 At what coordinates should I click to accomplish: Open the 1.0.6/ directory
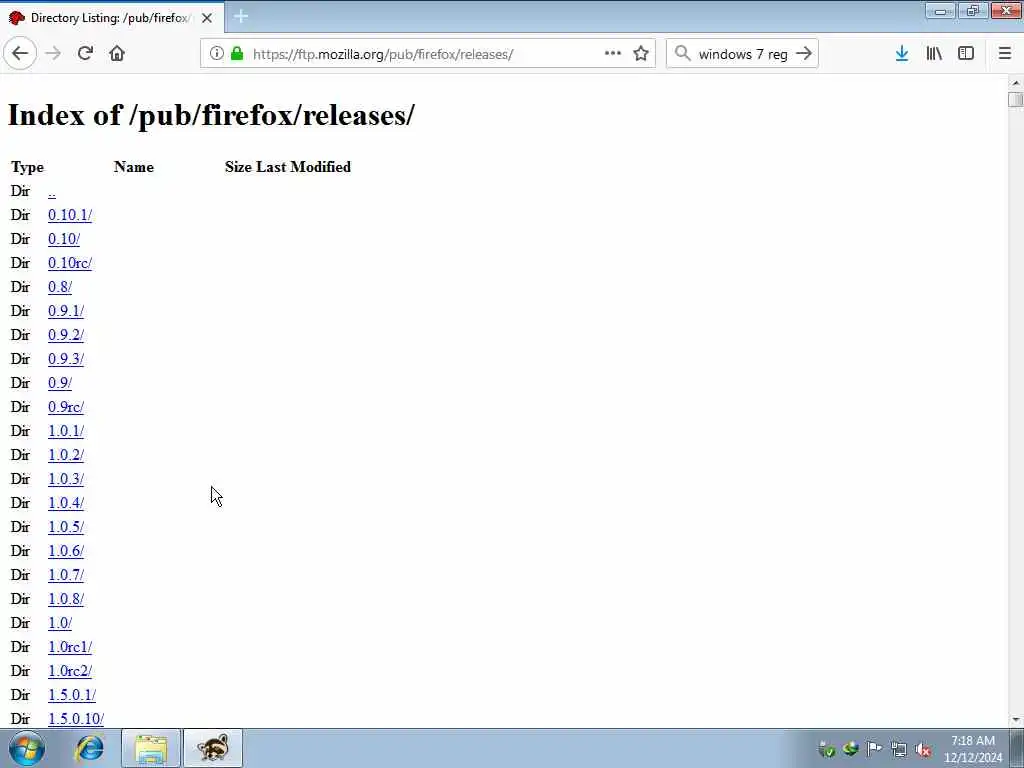[x=66, y=552]
